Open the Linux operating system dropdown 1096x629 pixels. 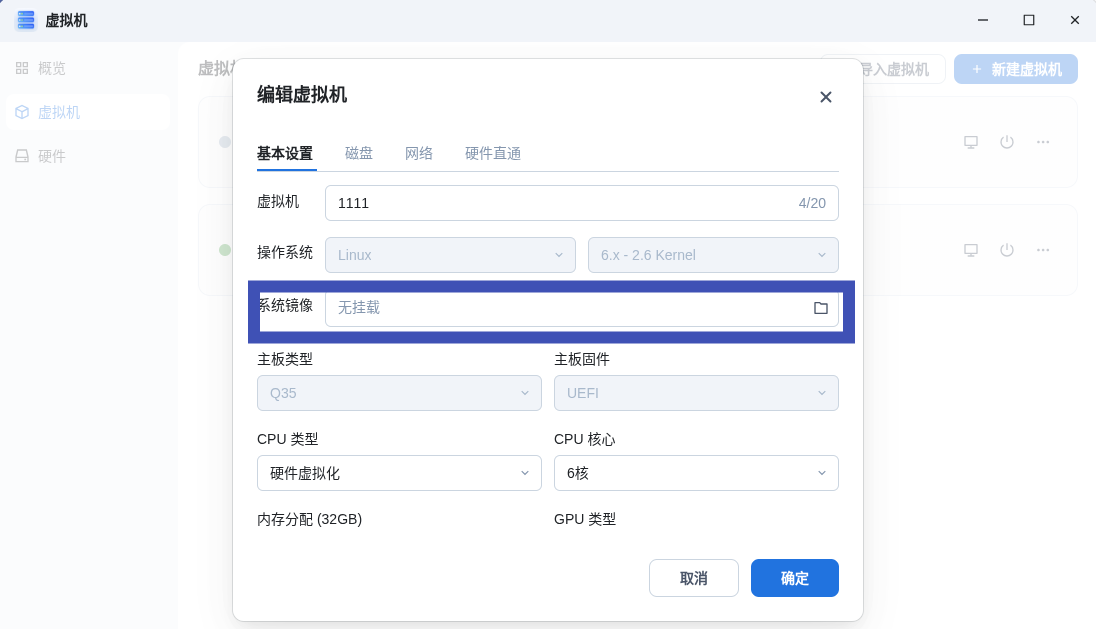(x=450, y=255)
